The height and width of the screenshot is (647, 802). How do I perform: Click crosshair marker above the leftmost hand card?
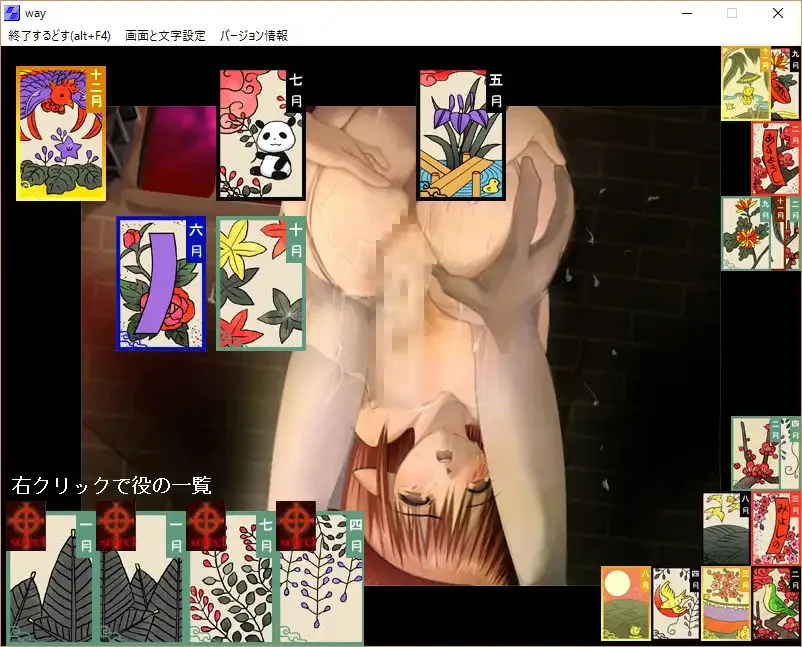(26, 520)
